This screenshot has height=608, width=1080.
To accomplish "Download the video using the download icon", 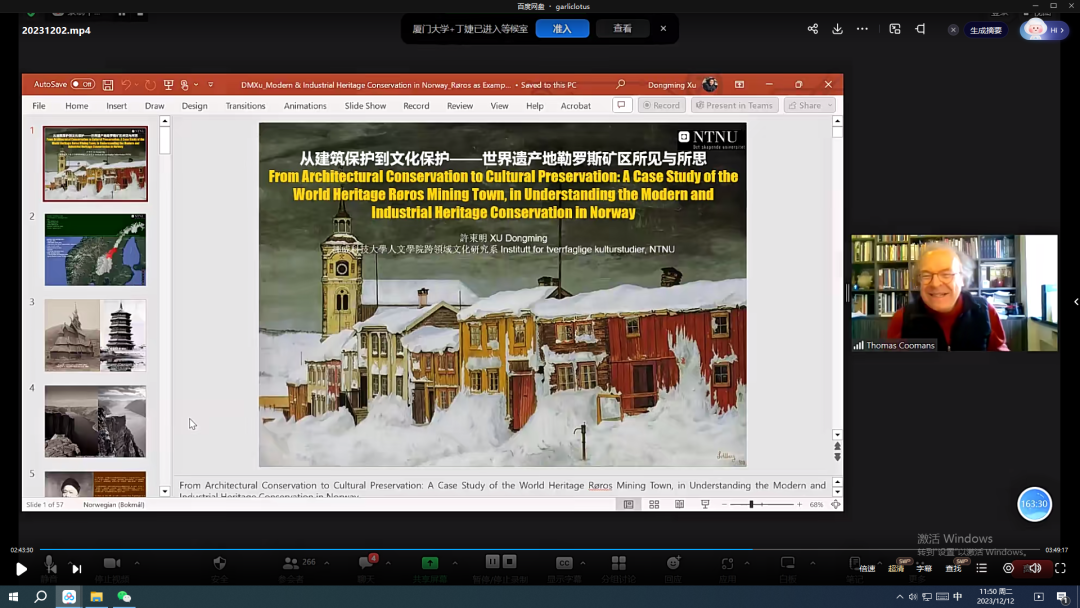I will [x=837, y=29].
